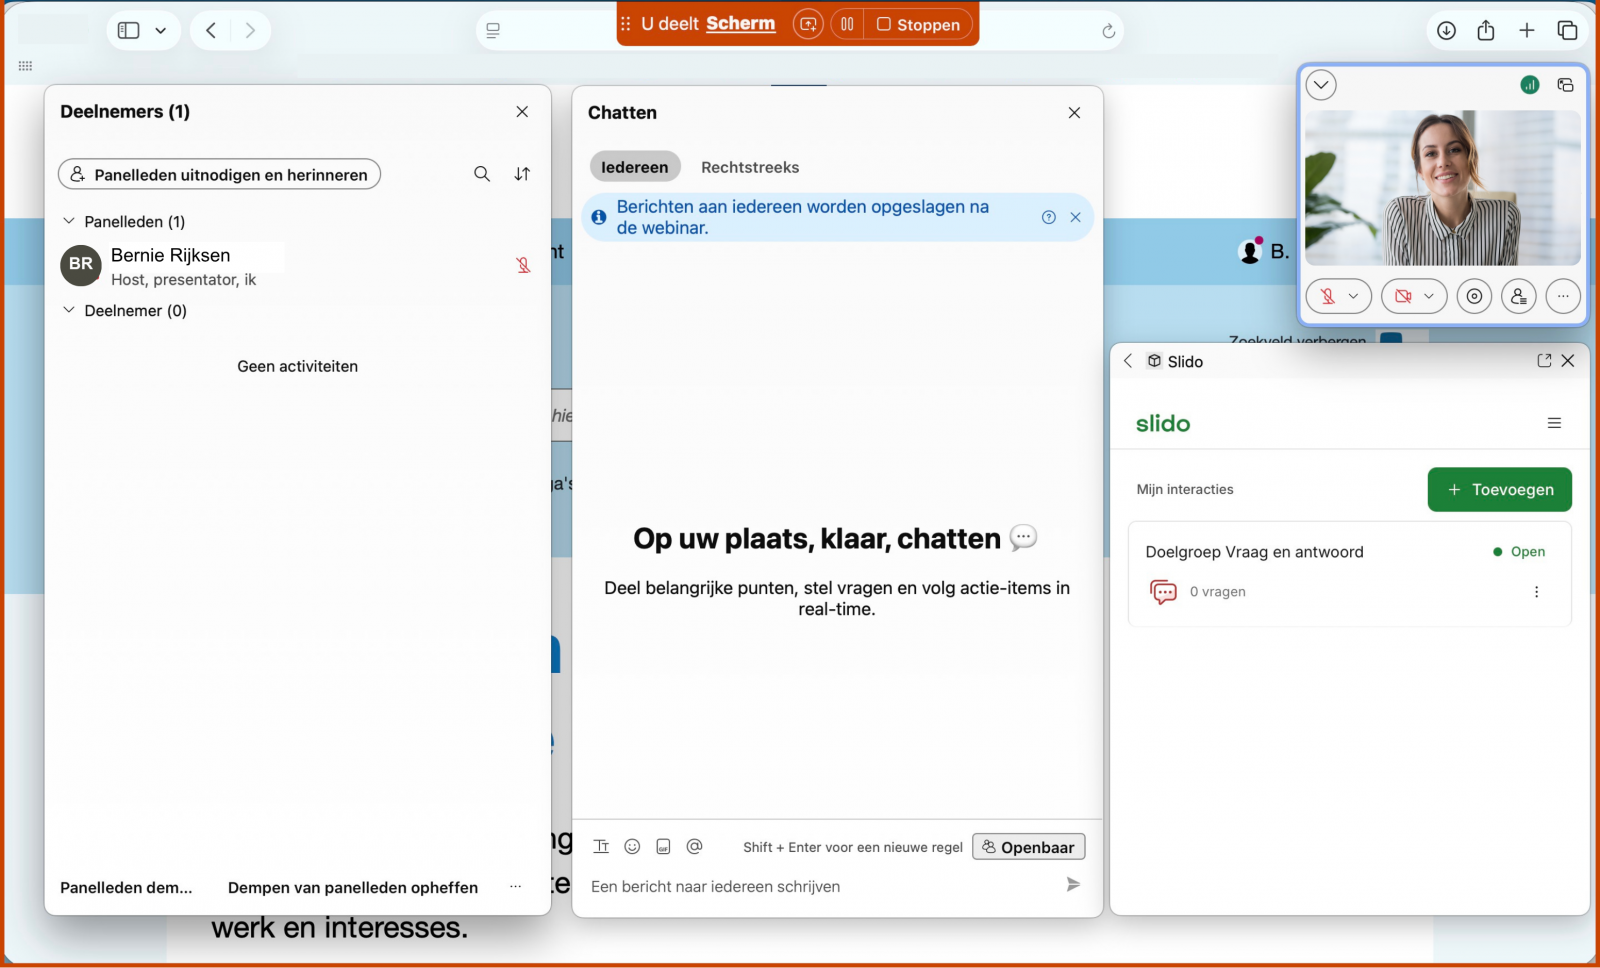Click the search icon in Deelnemers panel
The image size is (1600, 968).
[482, 174]
